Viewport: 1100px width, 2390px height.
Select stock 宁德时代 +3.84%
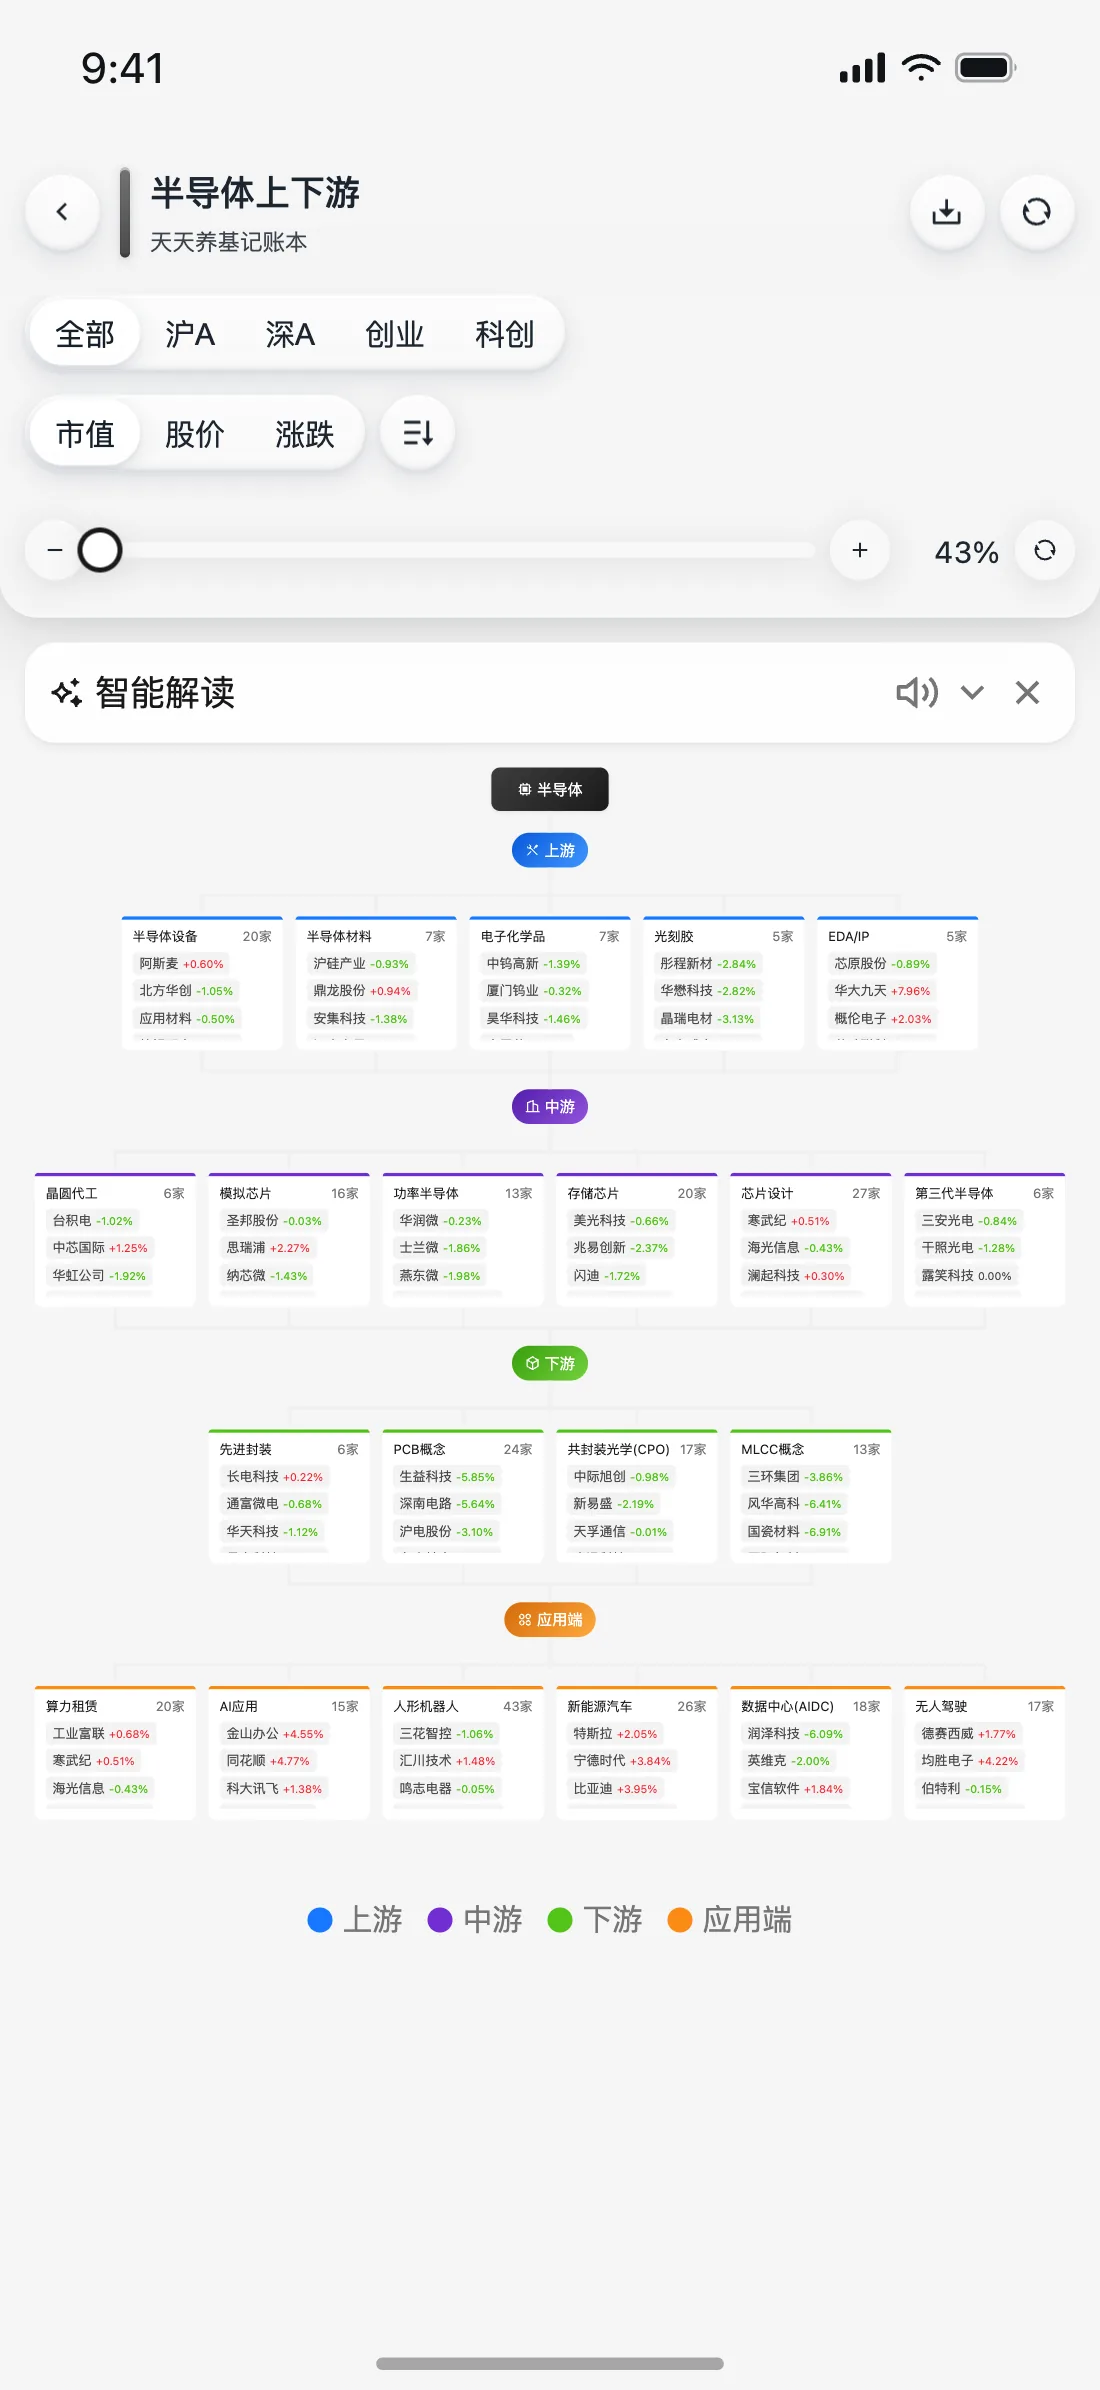tap(622, 1761)
